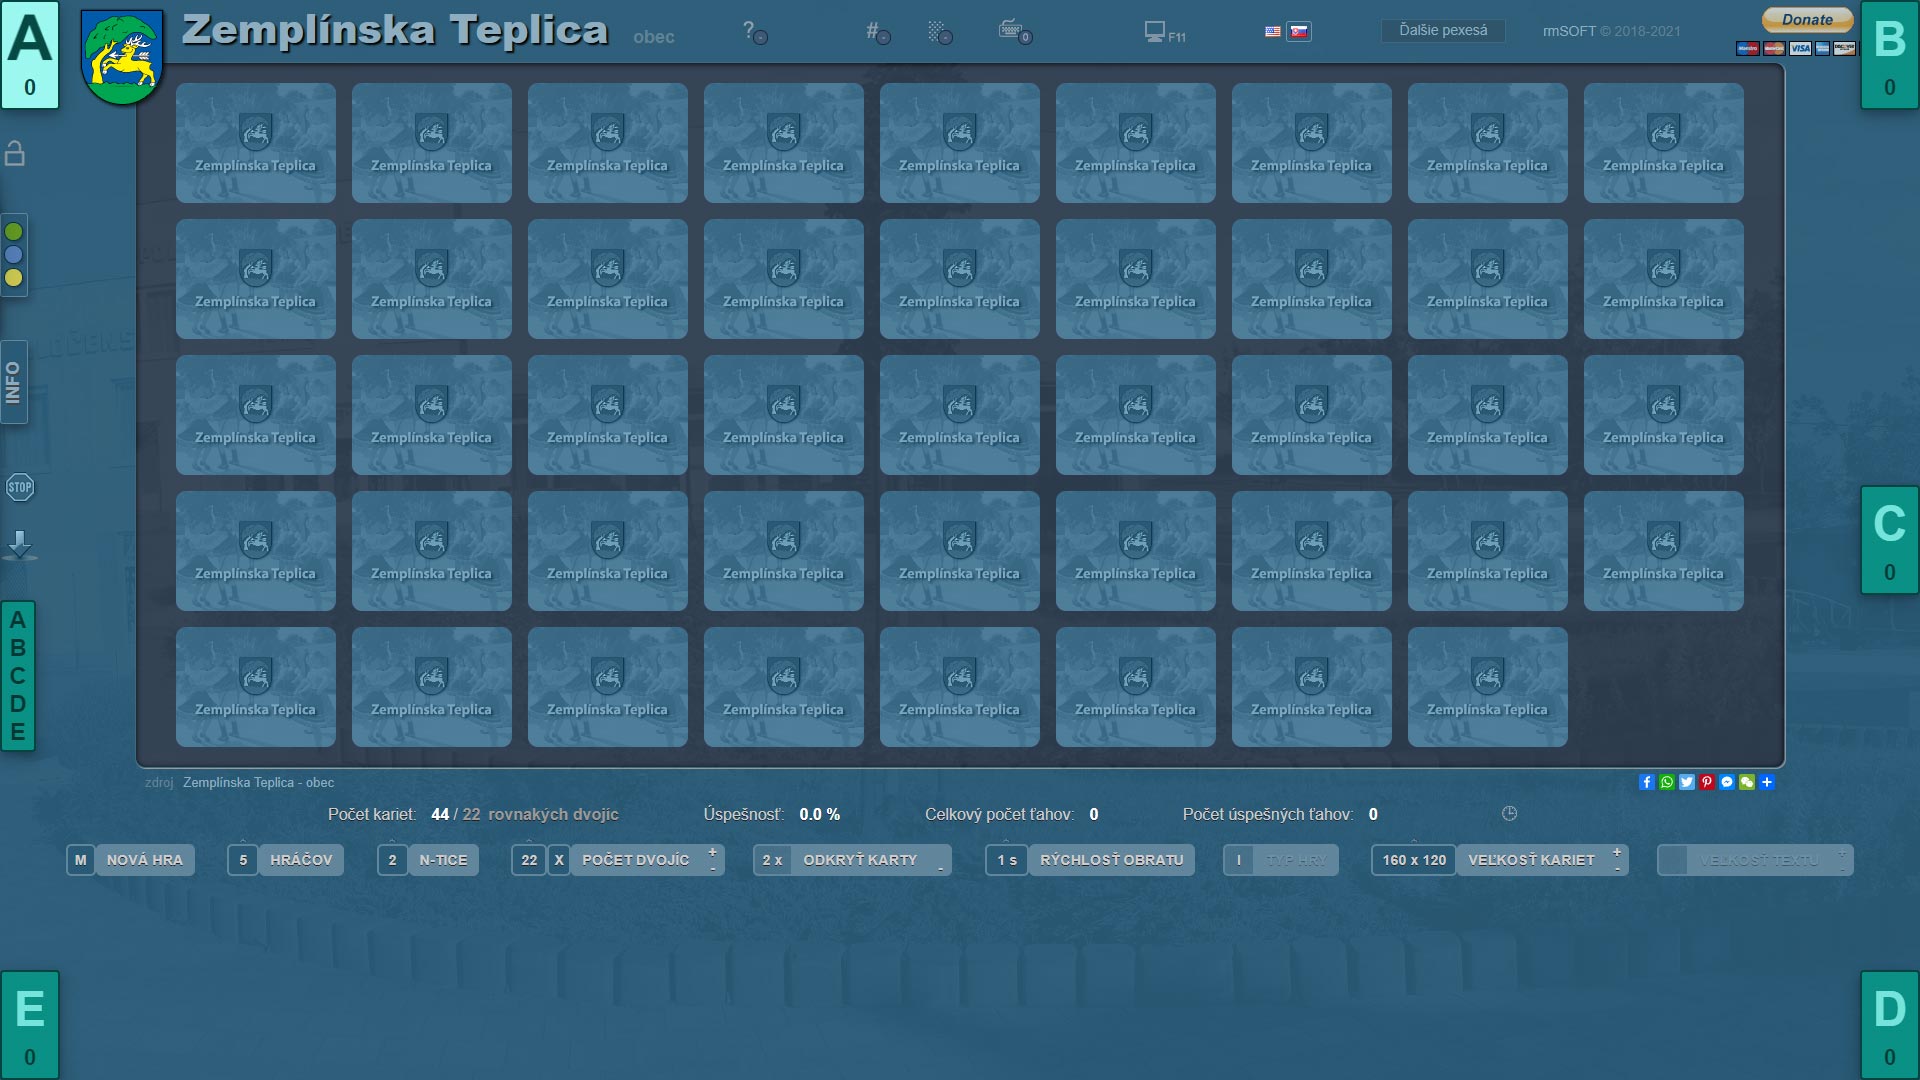
Task: Click the I box beside TYP HRY
Action: pos(1238,860)
